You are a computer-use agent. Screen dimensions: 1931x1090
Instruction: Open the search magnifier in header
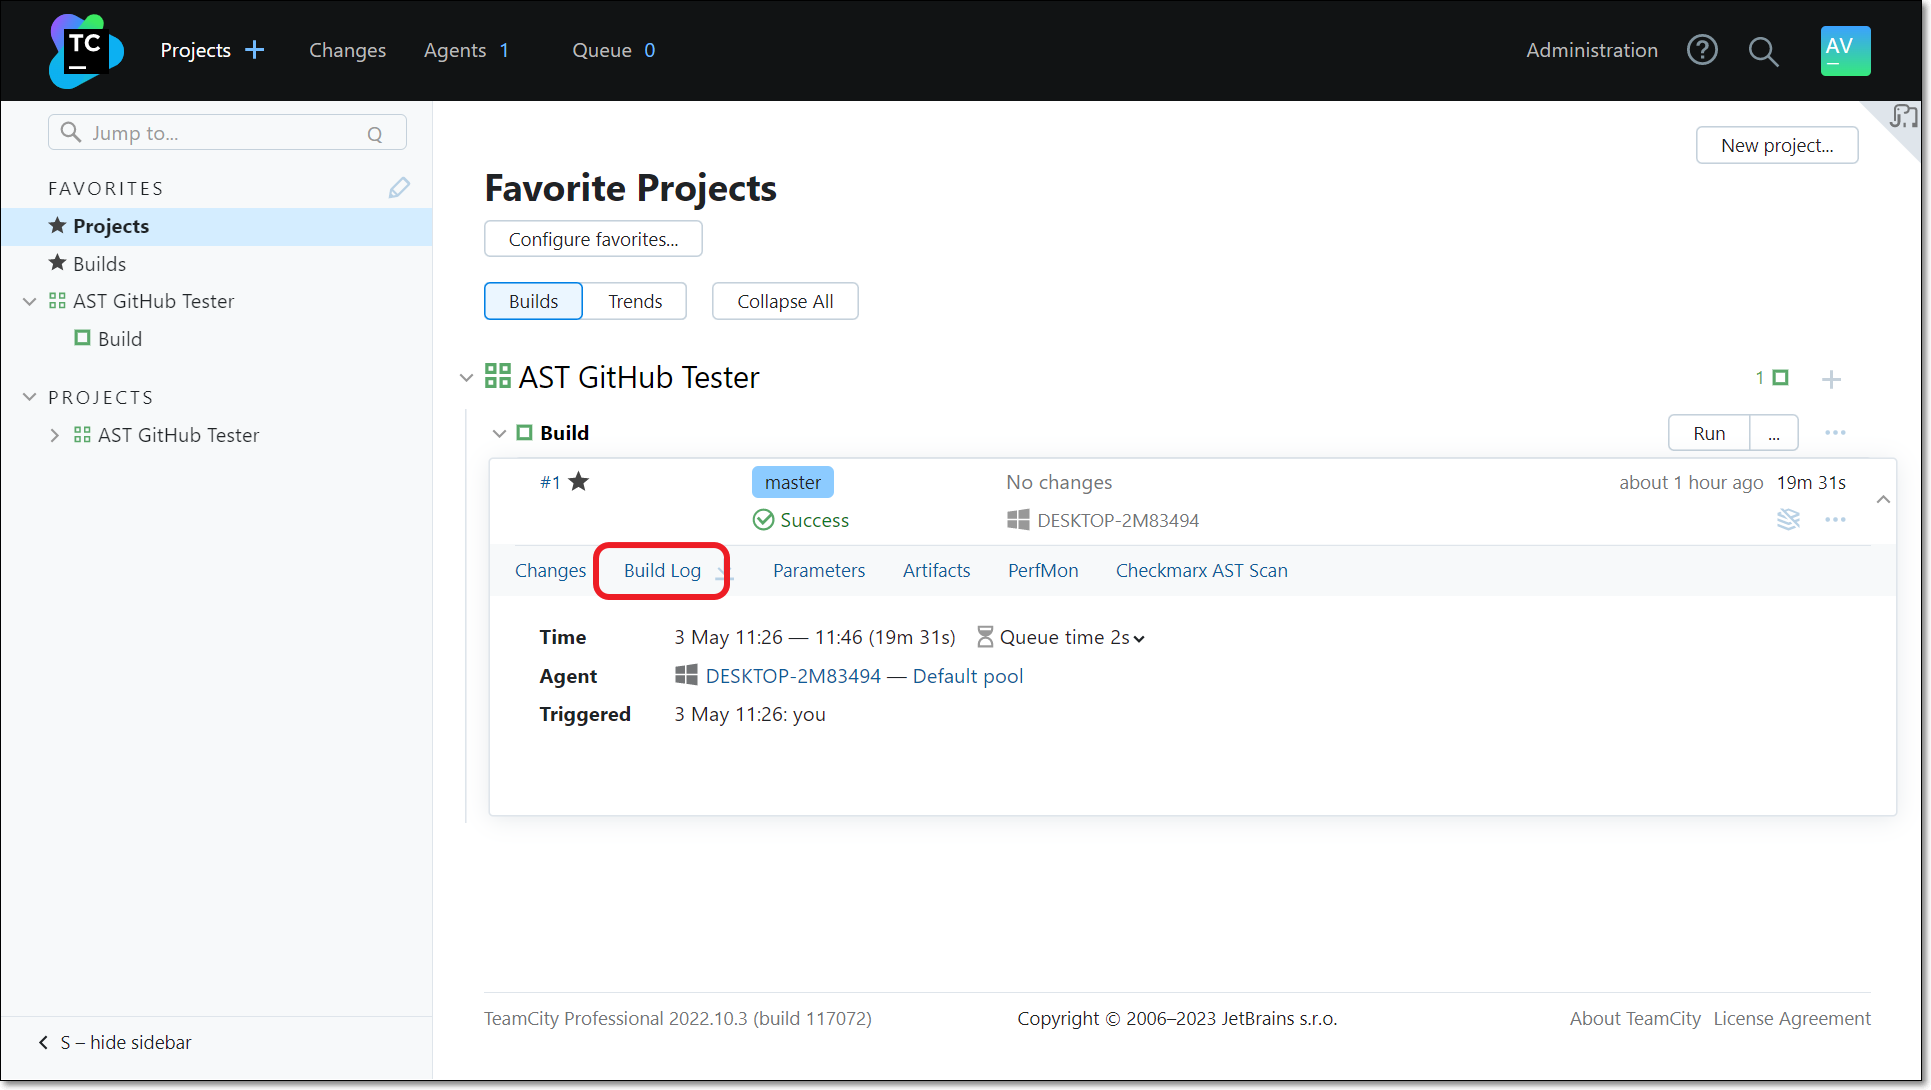click(1763, 51)
